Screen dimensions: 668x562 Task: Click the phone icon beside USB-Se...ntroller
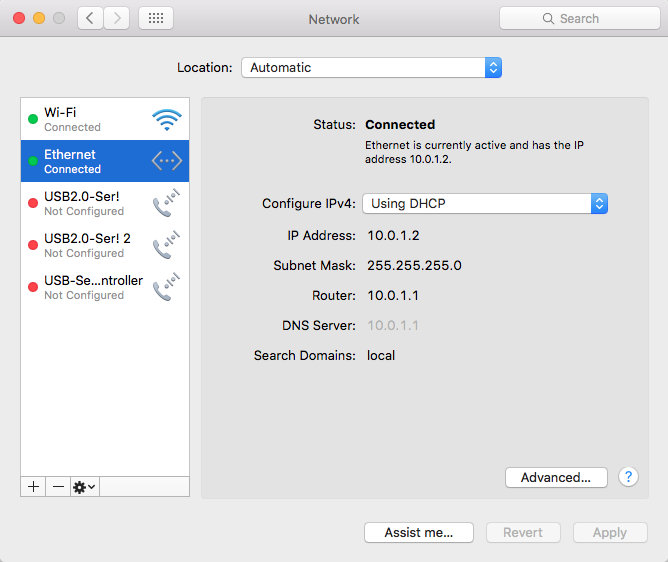tap(167, 287)
